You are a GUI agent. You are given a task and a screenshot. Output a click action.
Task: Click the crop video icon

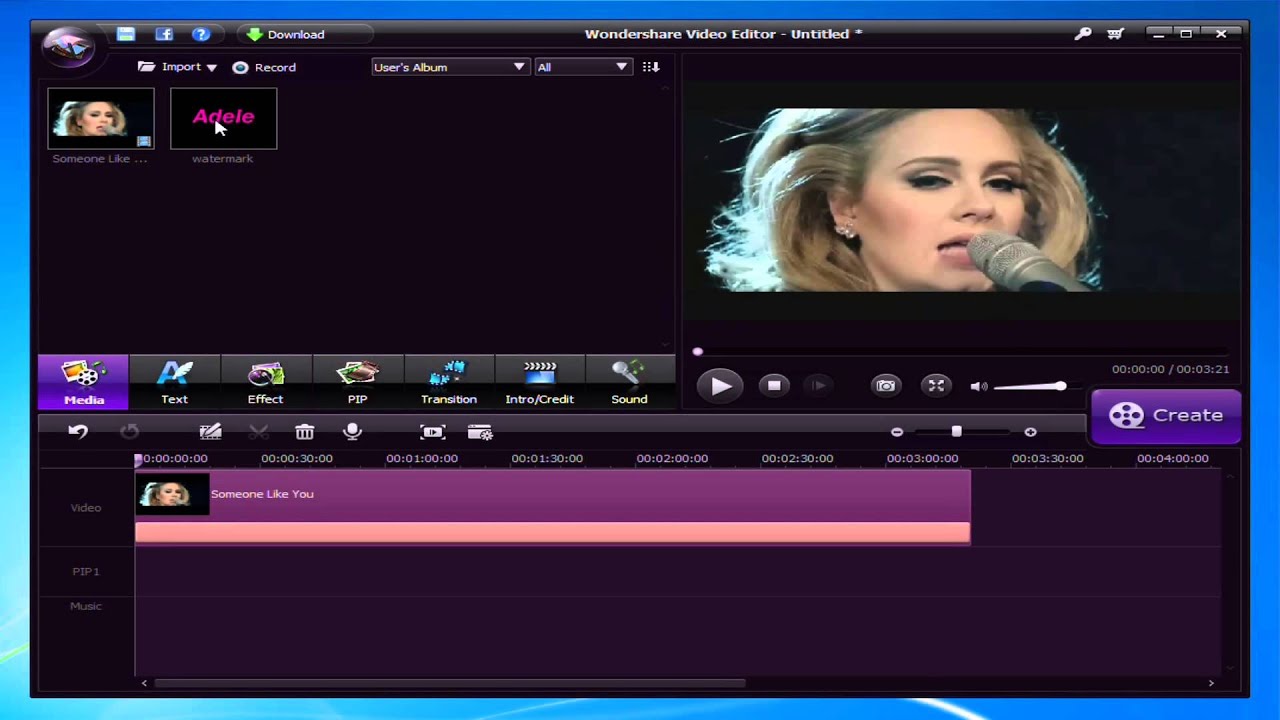click(x=433, y=432)
